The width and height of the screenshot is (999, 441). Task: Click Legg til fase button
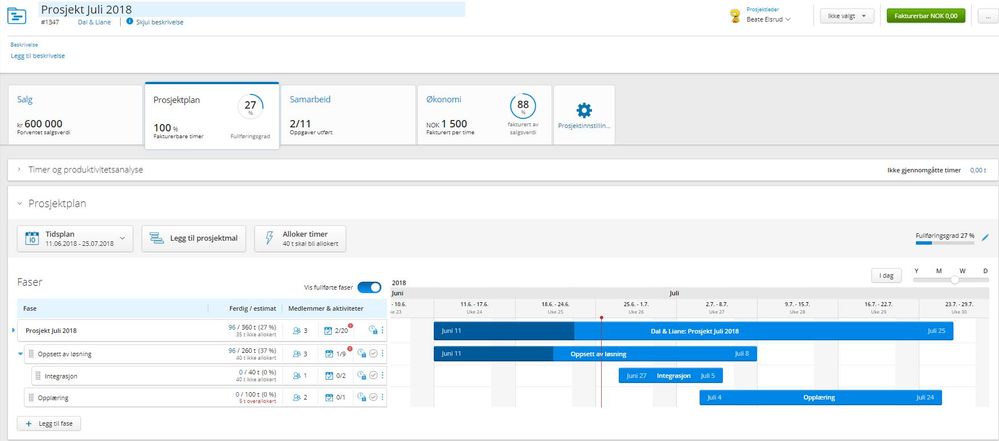49,424
